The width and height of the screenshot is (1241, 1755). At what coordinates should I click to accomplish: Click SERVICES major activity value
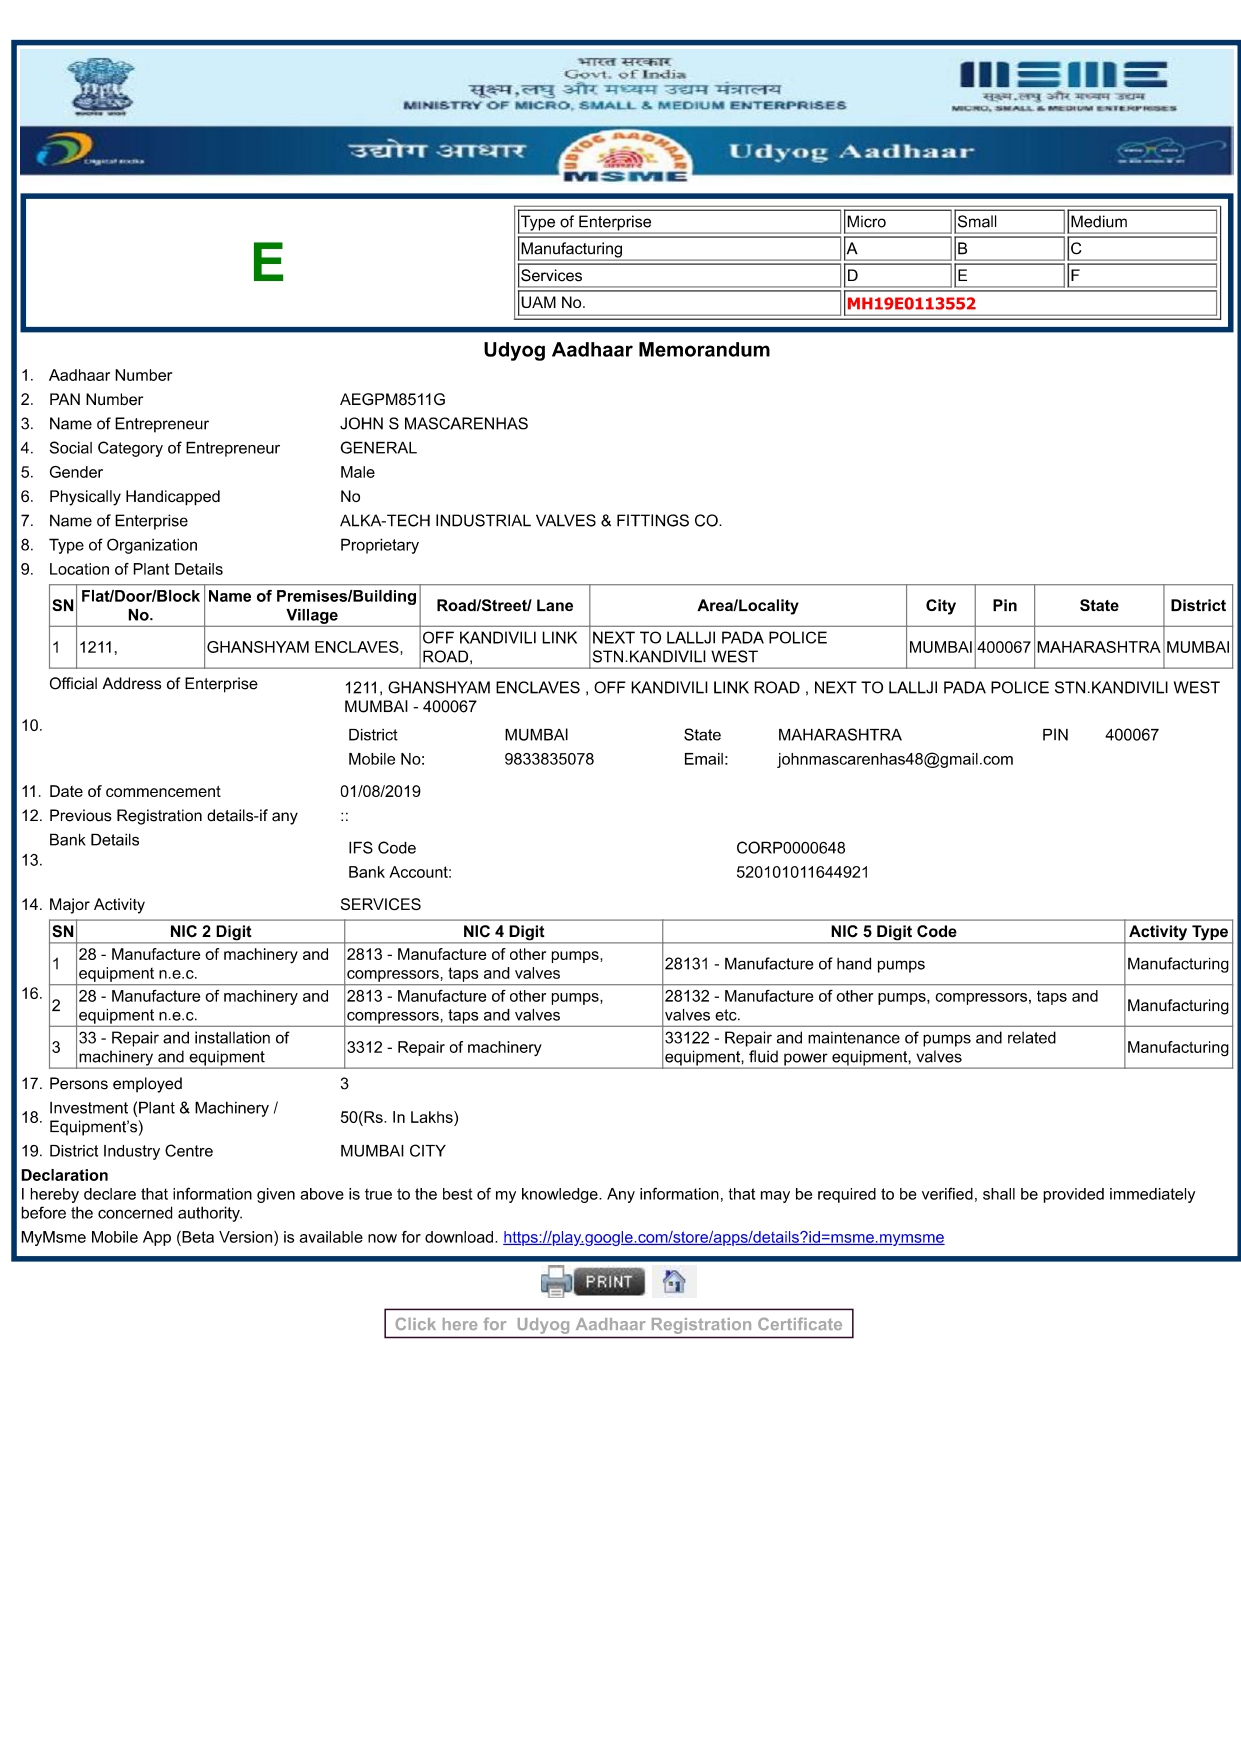(381, 904)
